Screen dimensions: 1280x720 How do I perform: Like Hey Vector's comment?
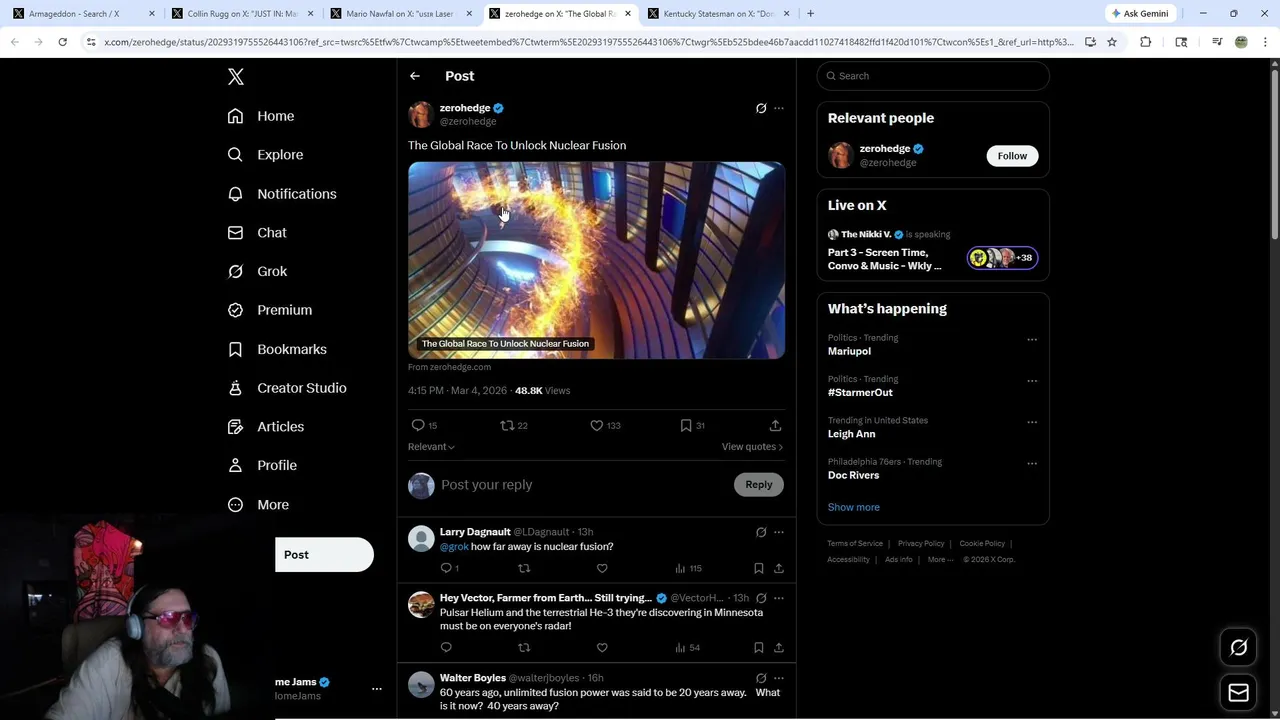coord(602,648)
